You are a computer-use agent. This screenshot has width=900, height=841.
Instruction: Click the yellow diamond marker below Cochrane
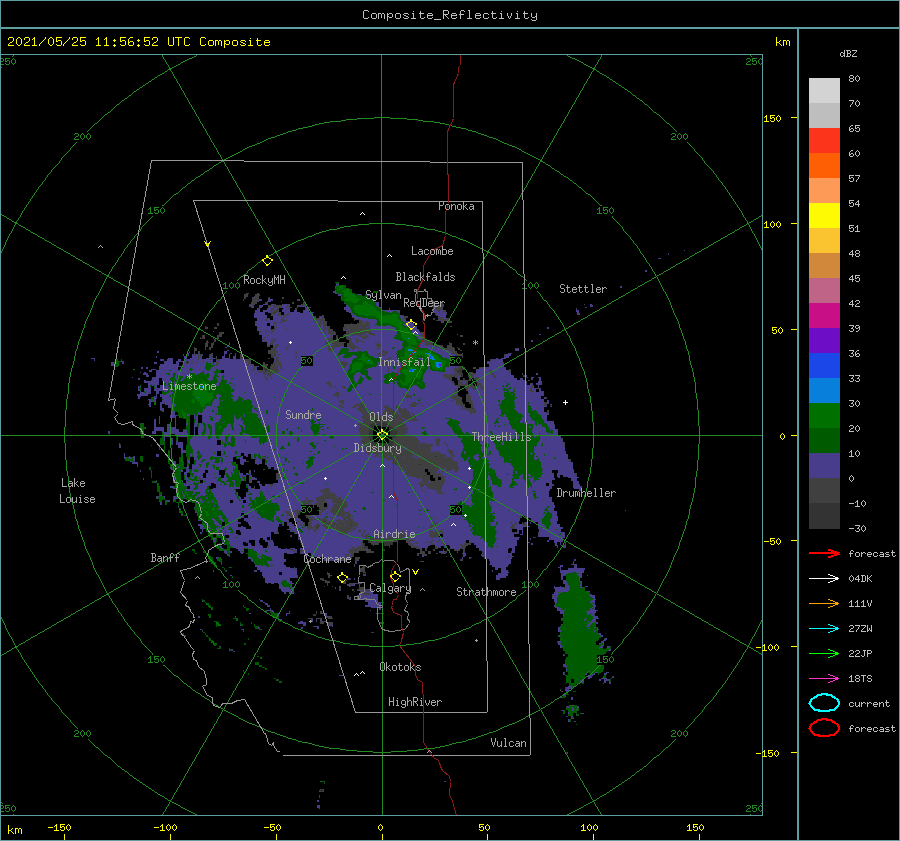(x=343, y=577)
